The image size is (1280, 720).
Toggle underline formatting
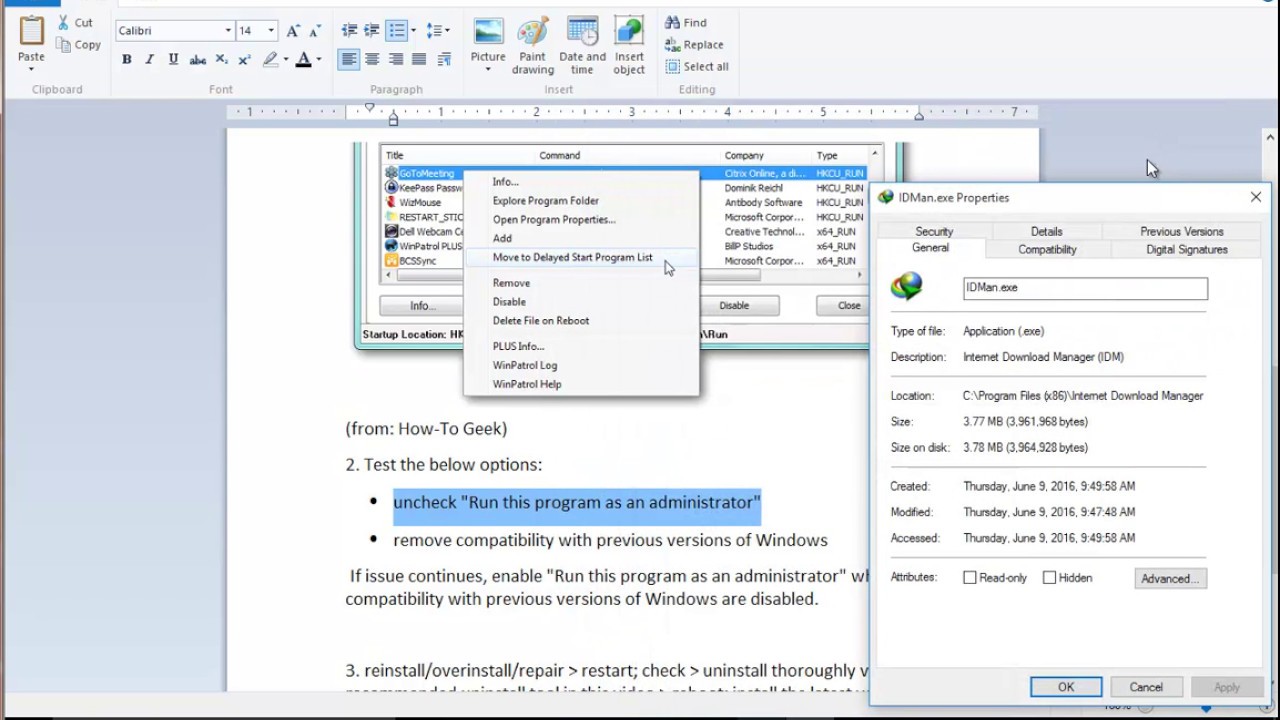tap(173, 60)
